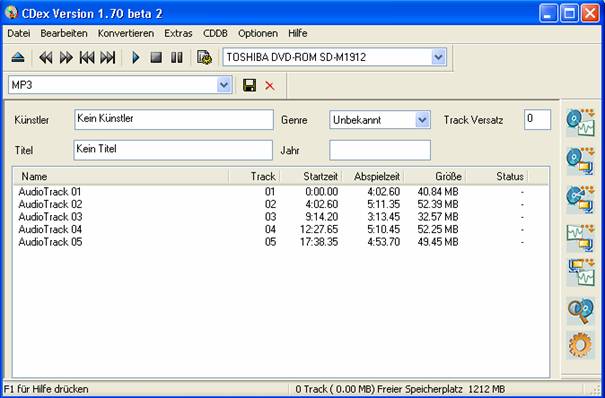
Task: Open the Genre Unbekannt dropdown
Action: [x=422, y=120]
